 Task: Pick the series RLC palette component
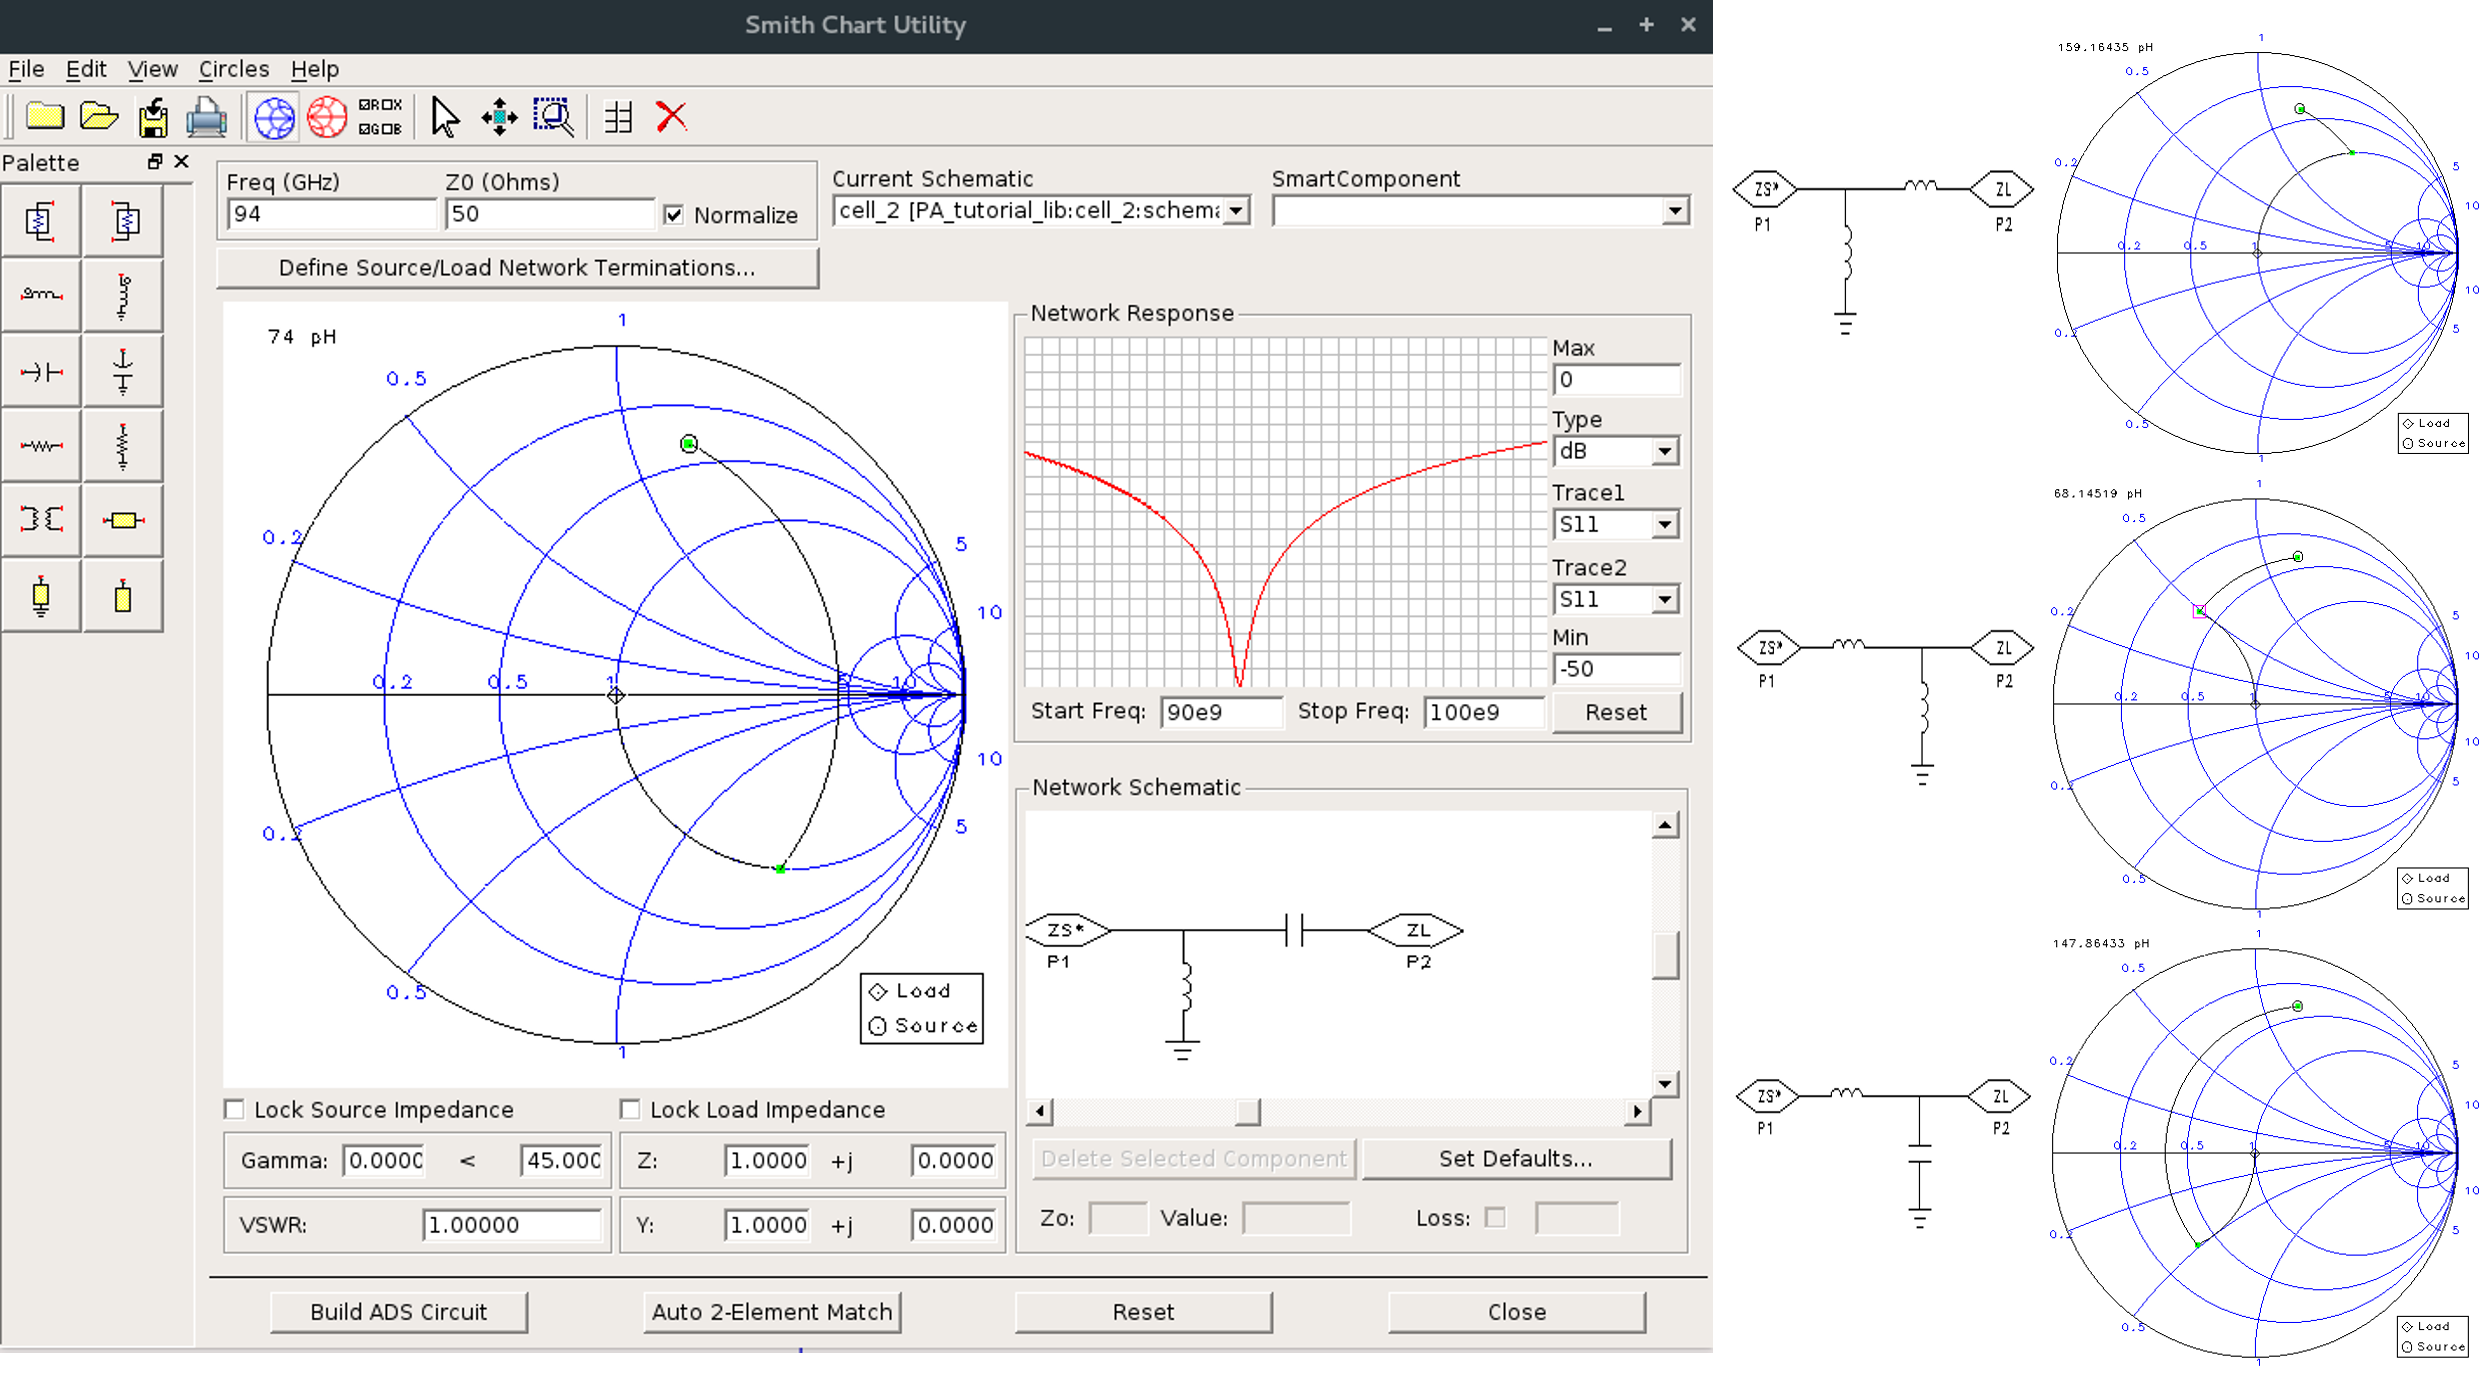point(41,222)
